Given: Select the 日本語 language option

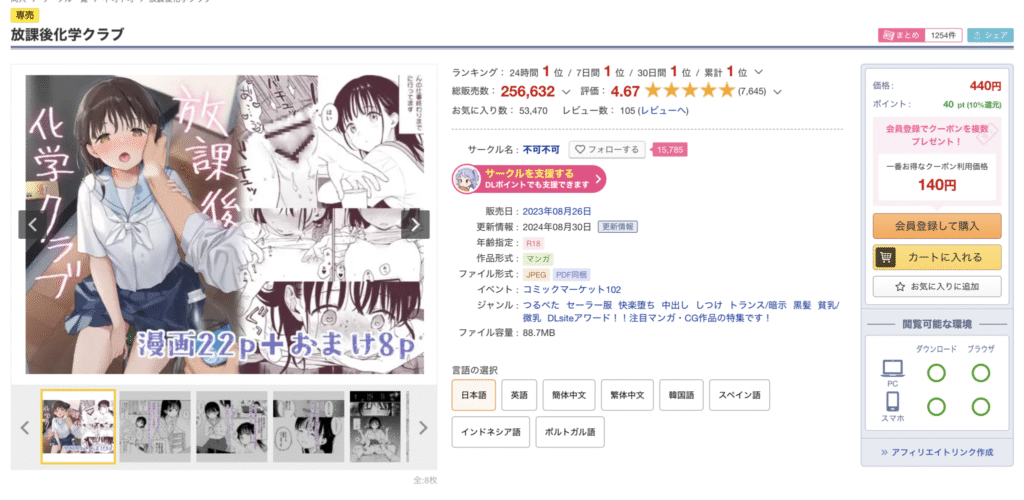Looking at the screenshot, I should [473, 395].
